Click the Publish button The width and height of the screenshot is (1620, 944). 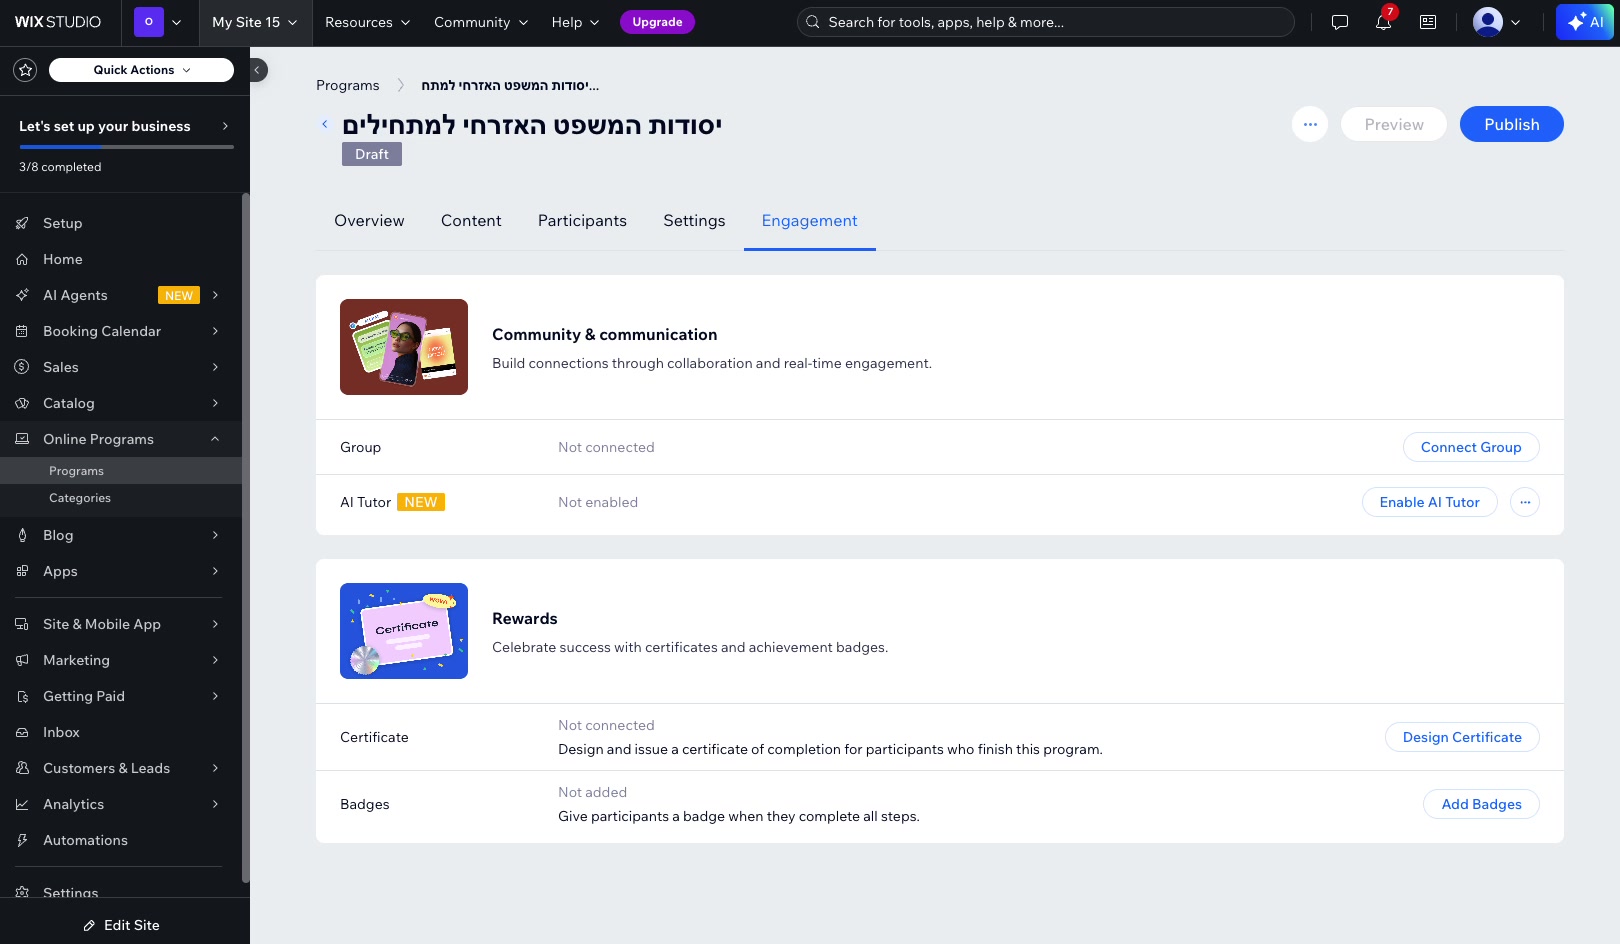click(x=1511, y=124)
